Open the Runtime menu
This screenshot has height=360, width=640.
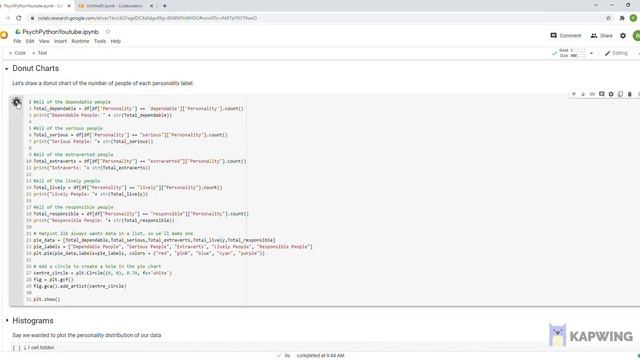click(80, 41)
